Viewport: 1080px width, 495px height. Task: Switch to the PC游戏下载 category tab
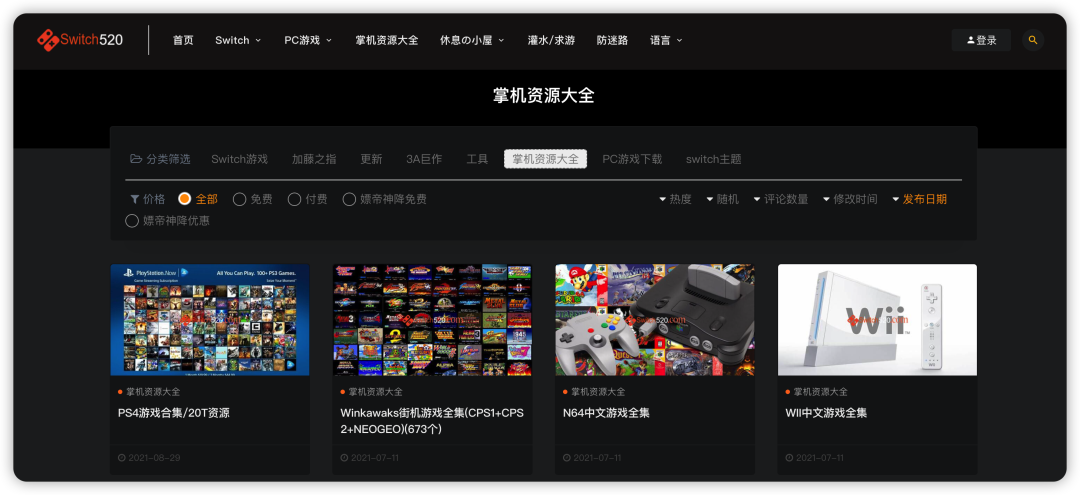click(632, 159)
